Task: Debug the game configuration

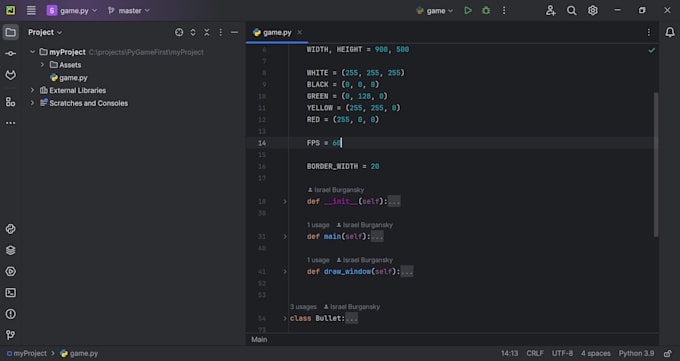Action: [x=486, y=10]
